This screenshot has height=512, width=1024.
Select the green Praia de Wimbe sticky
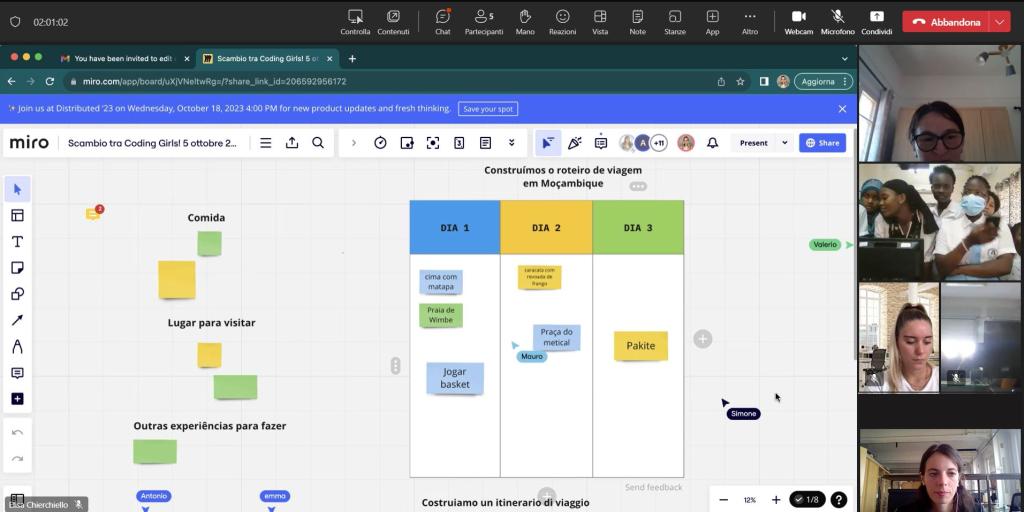(441, 315)
